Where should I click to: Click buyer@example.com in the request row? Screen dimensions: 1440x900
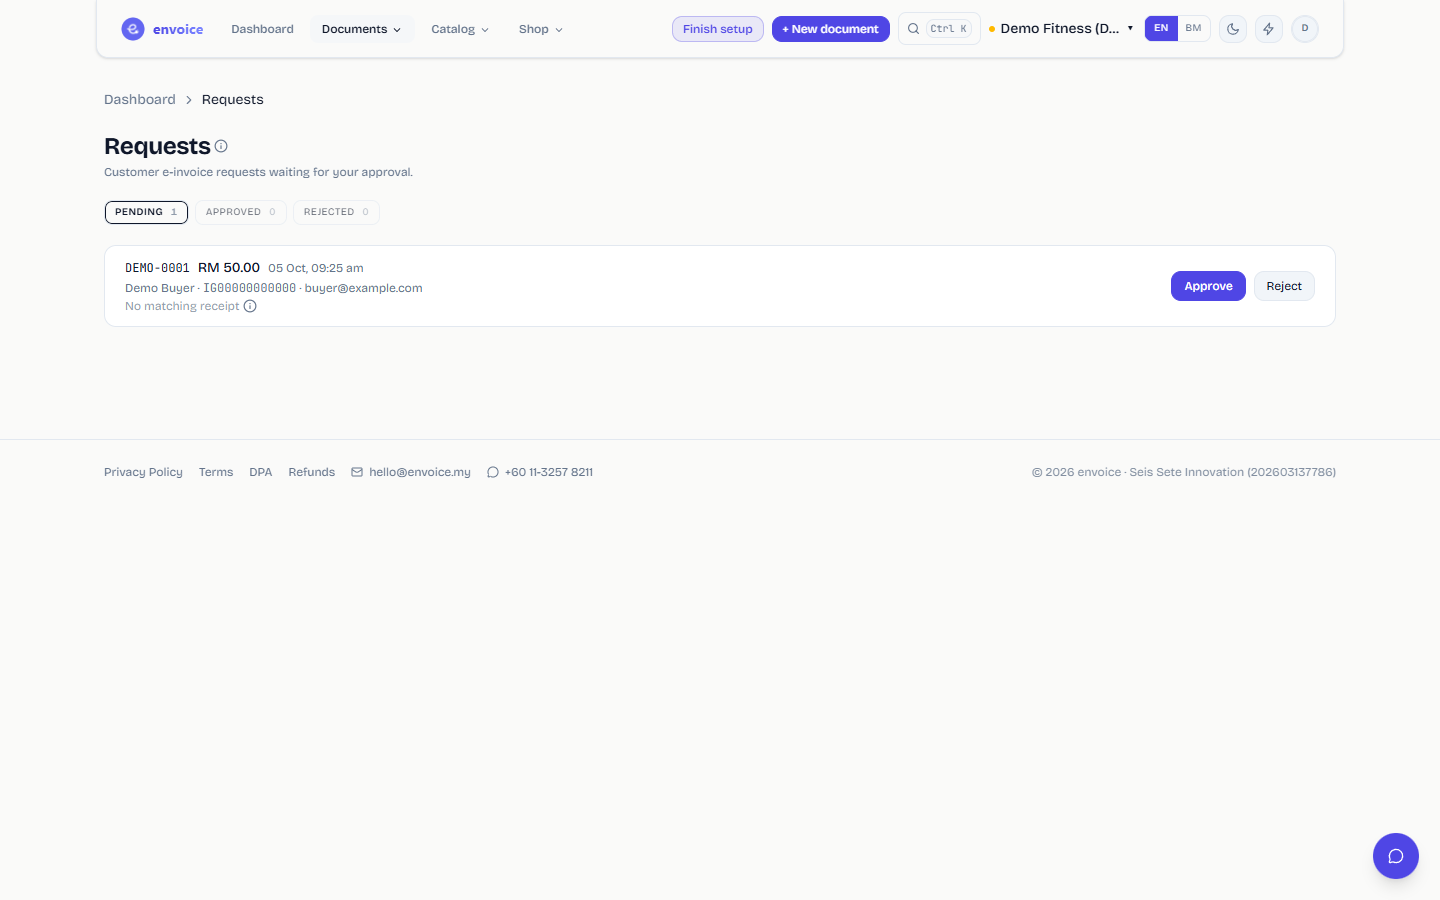pyautogui.click(x=364, y=288)
